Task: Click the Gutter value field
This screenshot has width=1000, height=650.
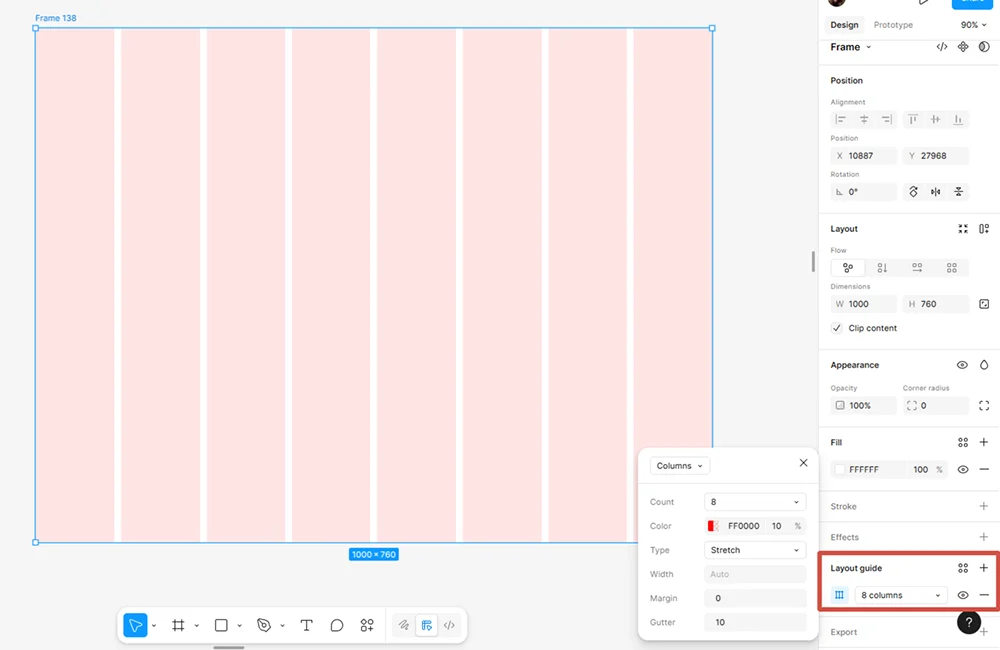Action: (x=754, y=622)
